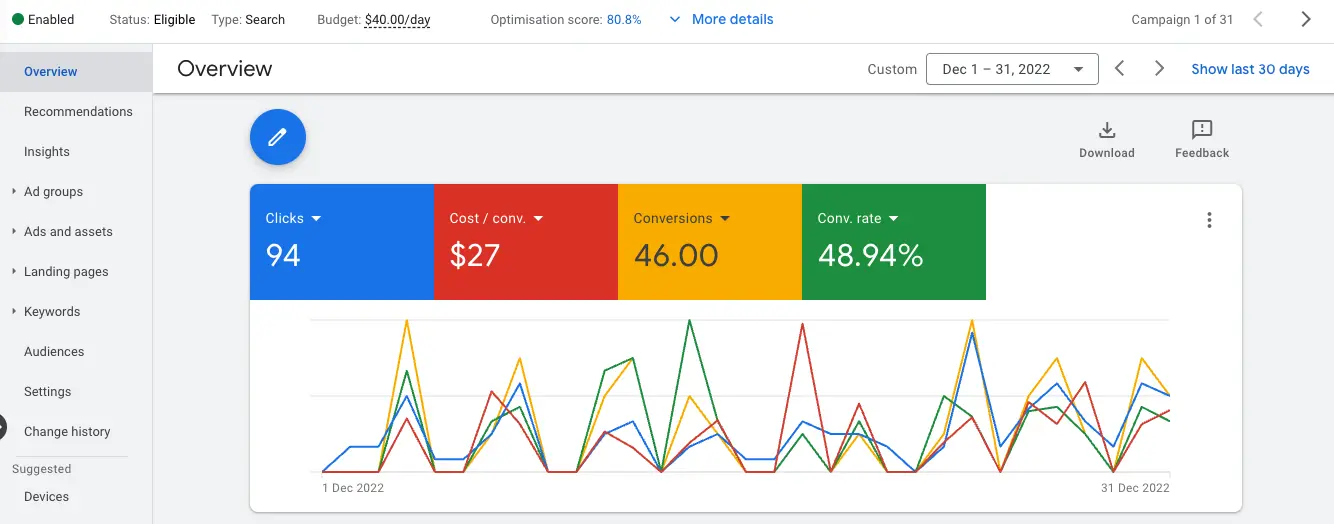Open Recommendations in the sidebar

click(x=78, y=111)
